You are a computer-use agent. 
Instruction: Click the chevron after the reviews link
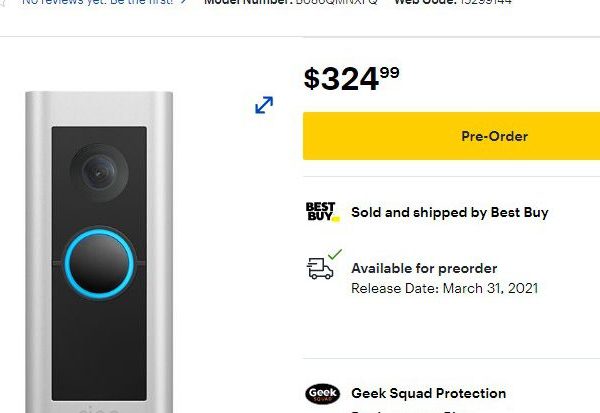coord(183,2)
